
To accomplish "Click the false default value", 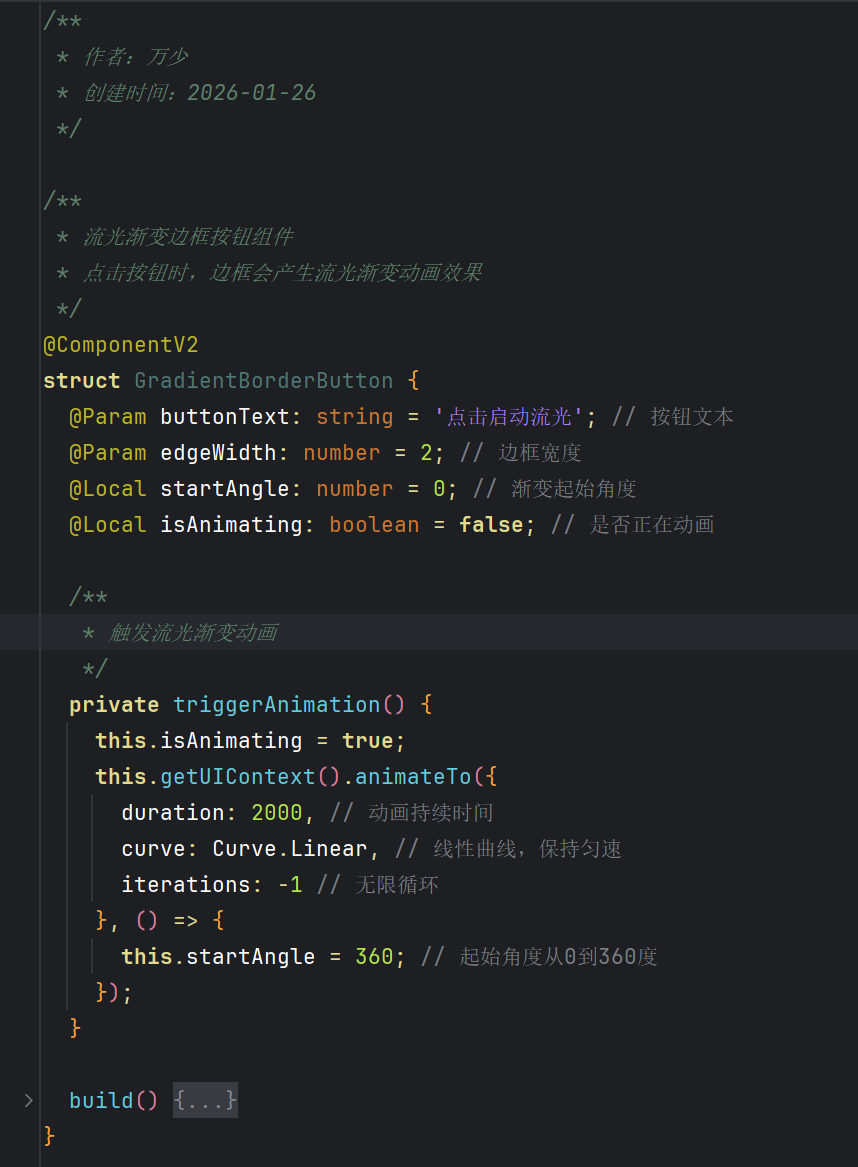I will coord(491,525).
